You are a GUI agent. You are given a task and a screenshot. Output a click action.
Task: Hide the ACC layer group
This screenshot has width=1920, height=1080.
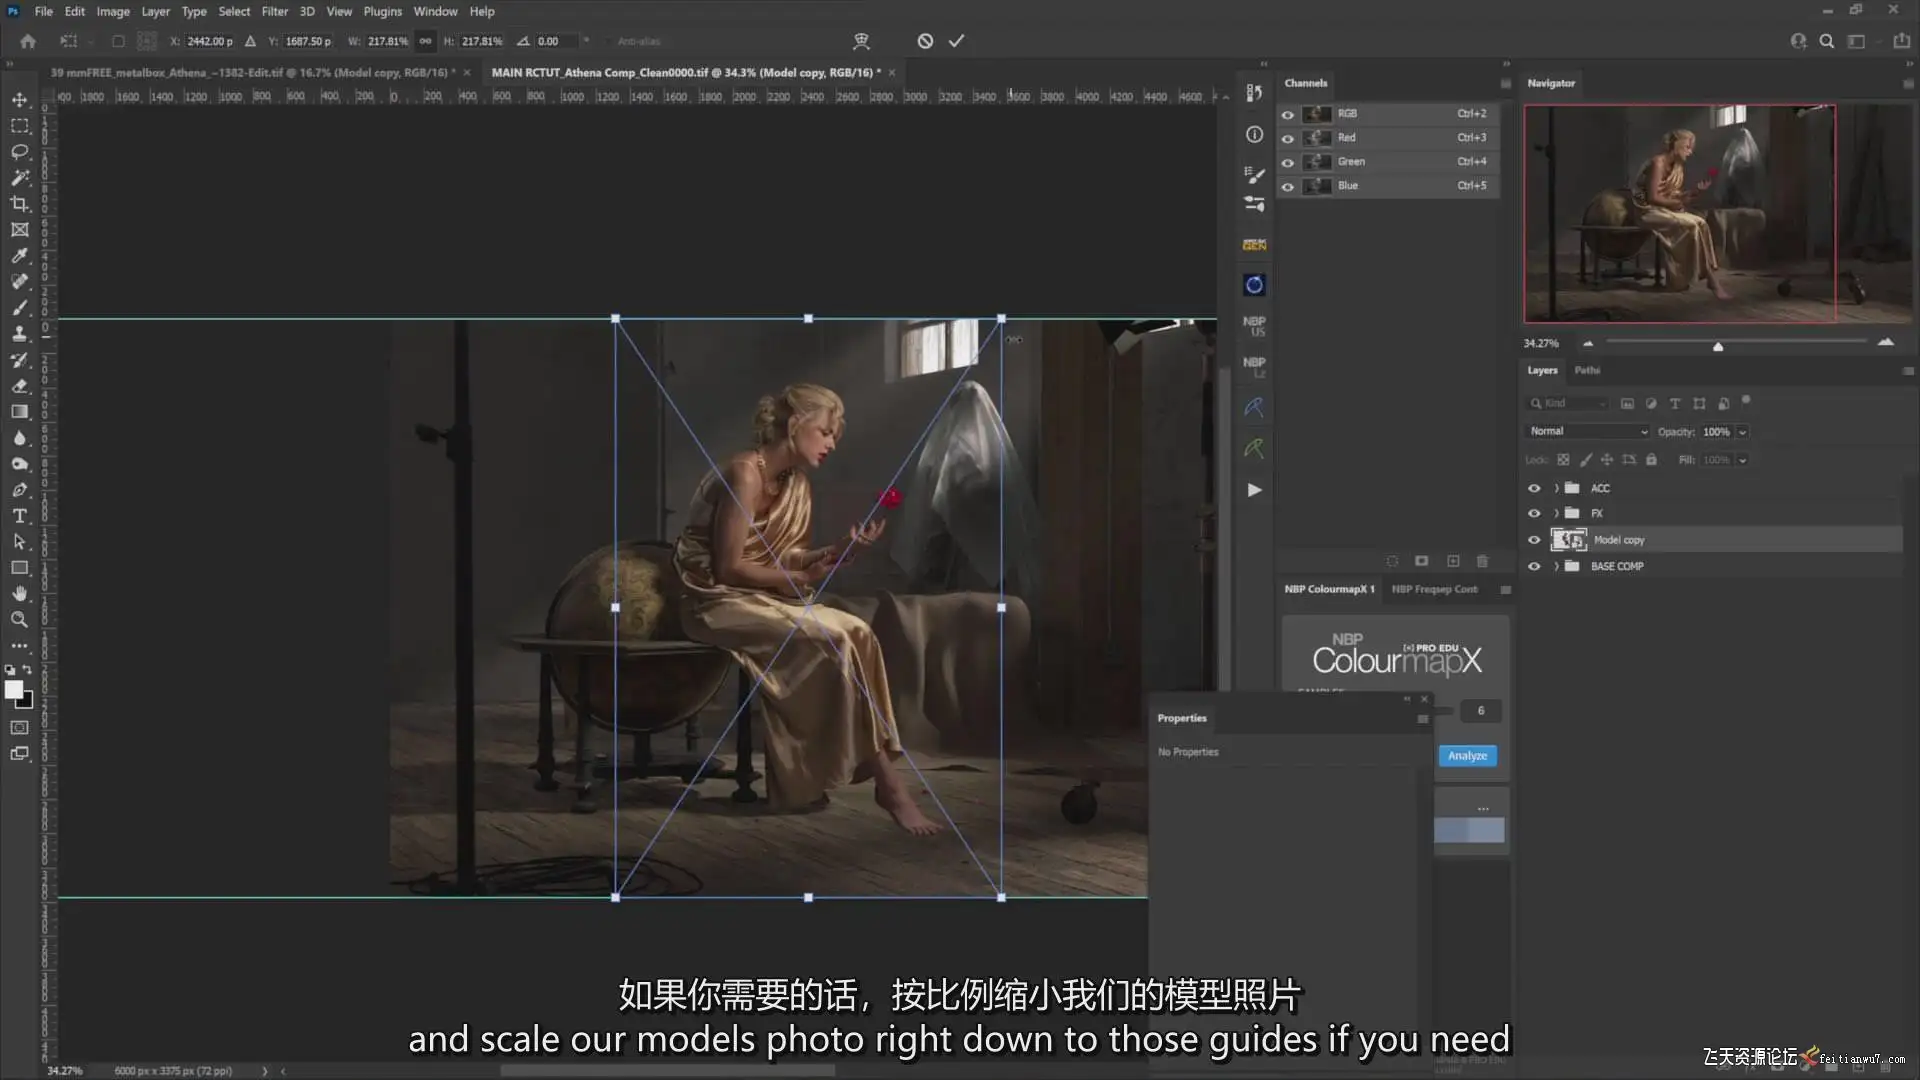coord(1534,488)
